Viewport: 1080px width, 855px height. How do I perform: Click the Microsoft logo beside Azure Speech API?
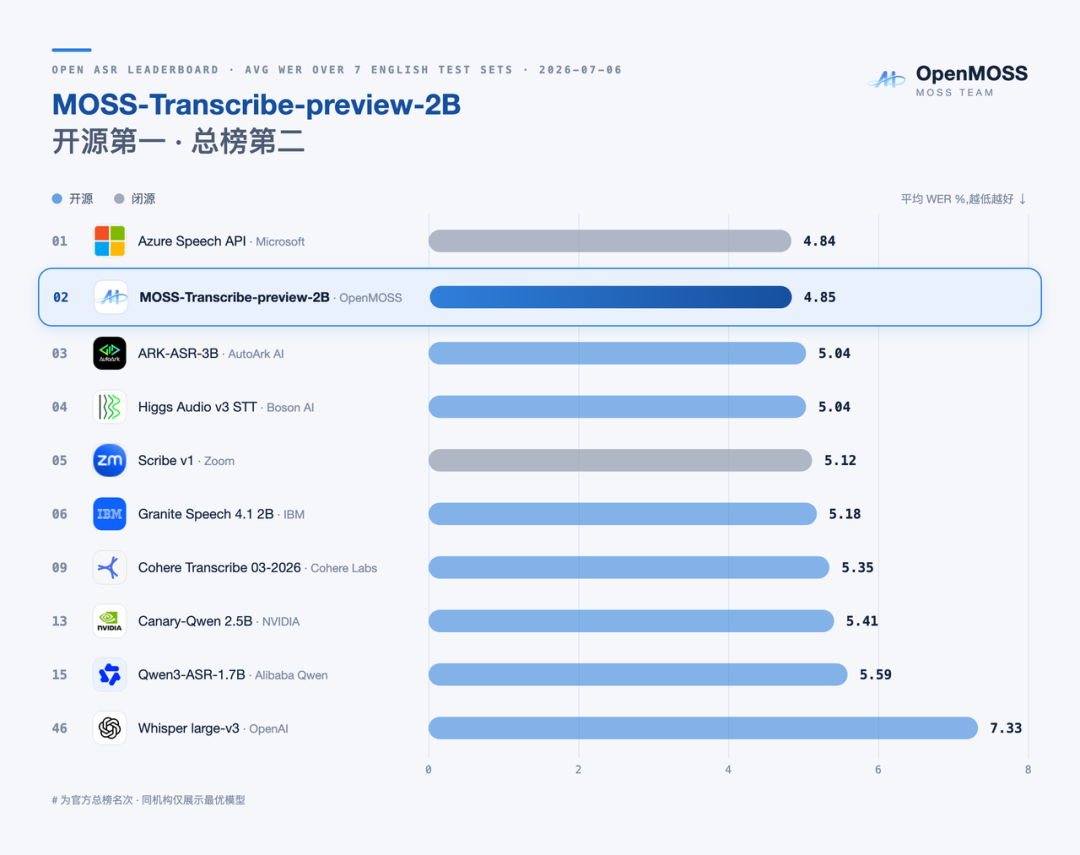pyautogui.click(x=110, y=241)
